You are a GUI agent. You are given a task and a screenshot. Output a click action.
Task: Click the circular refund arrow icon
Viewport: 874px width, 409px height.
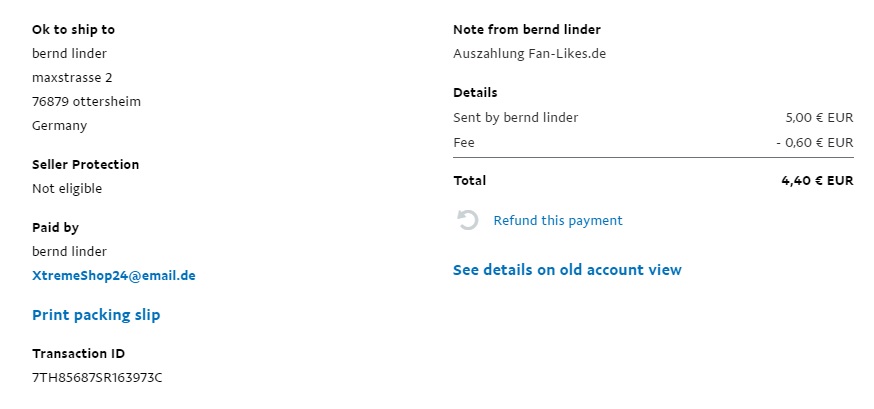point(467,220)
